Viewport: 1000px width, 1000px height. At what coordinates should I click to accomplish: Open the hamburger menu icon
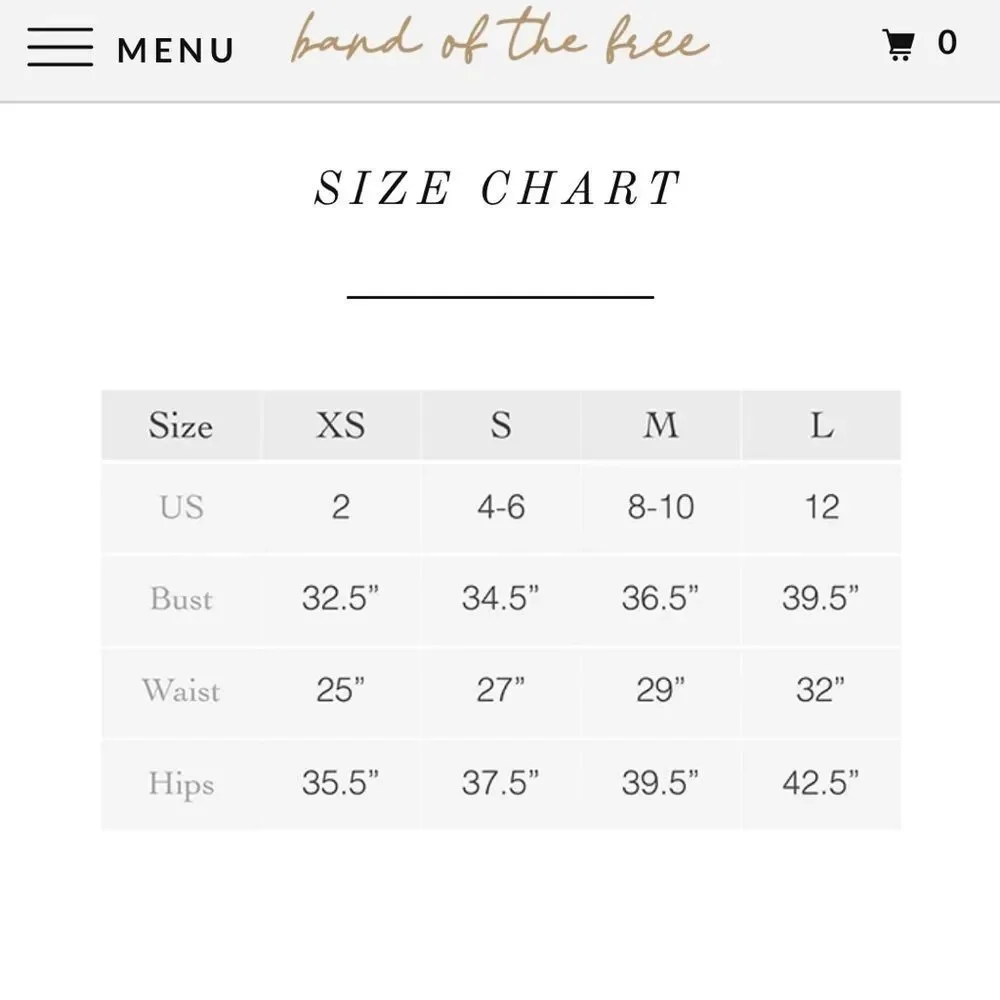60,47
